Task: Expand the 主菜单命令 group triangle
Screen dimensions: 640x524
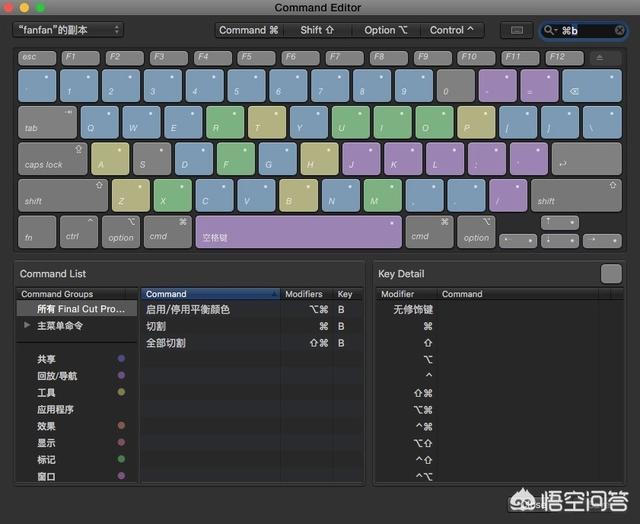Action: (27, 325)
